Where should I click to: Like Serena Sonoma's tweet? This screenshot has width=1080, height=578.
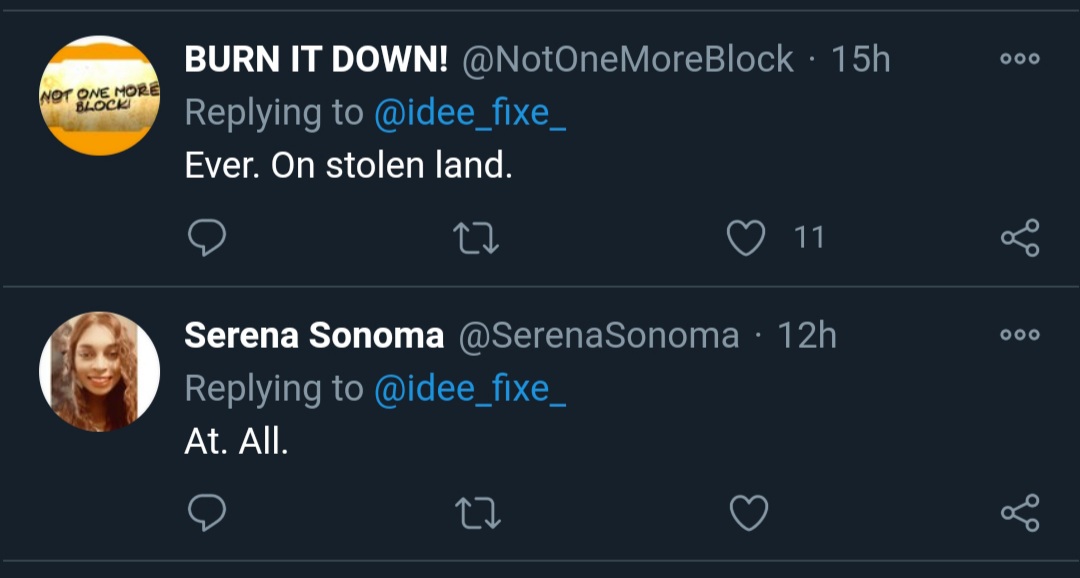coord(749,514)
